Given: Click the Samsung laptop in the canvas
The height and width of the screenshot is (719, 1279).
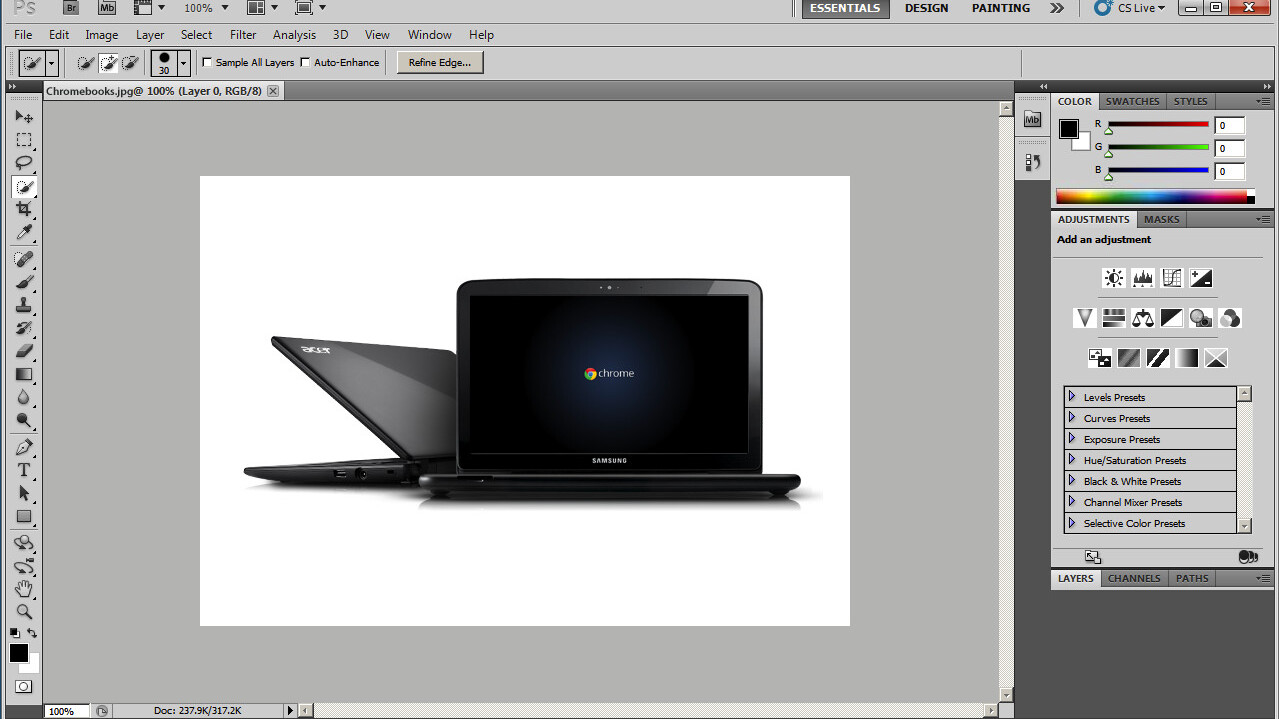Looking at the screenshot, I should tap(610, 390).
